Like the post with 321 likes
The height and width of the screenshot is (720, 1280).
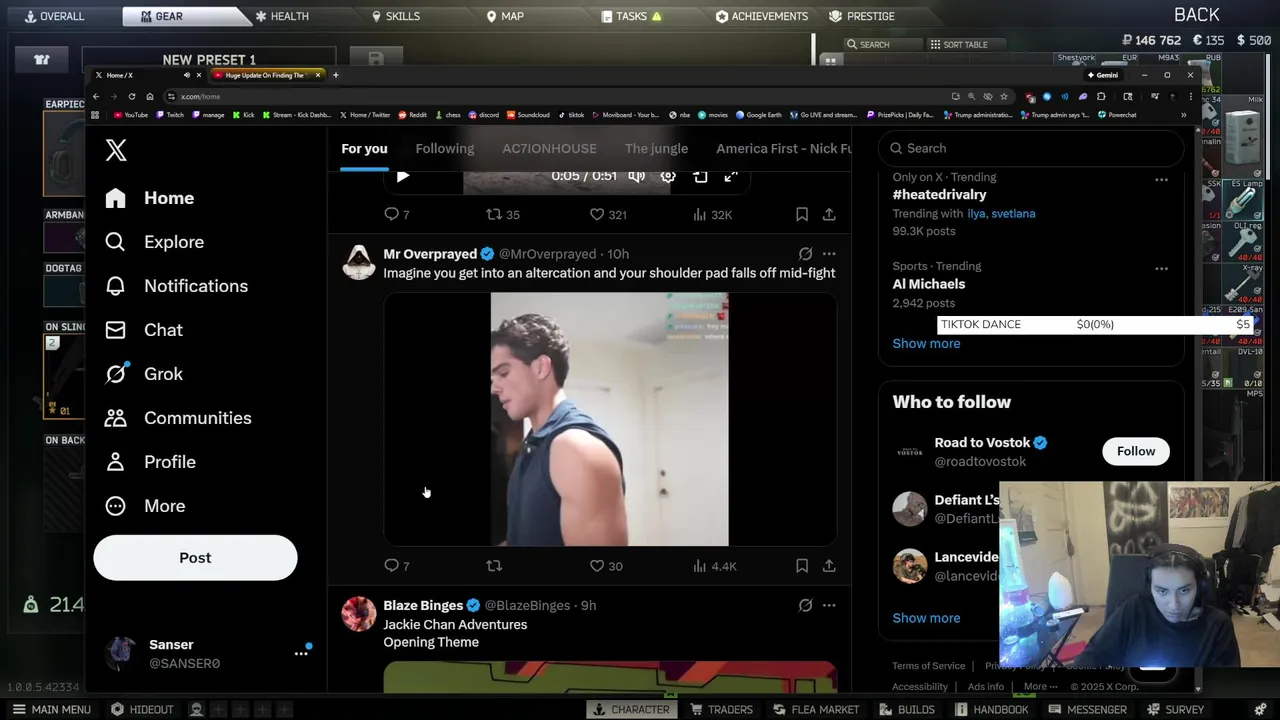point(608,214)
